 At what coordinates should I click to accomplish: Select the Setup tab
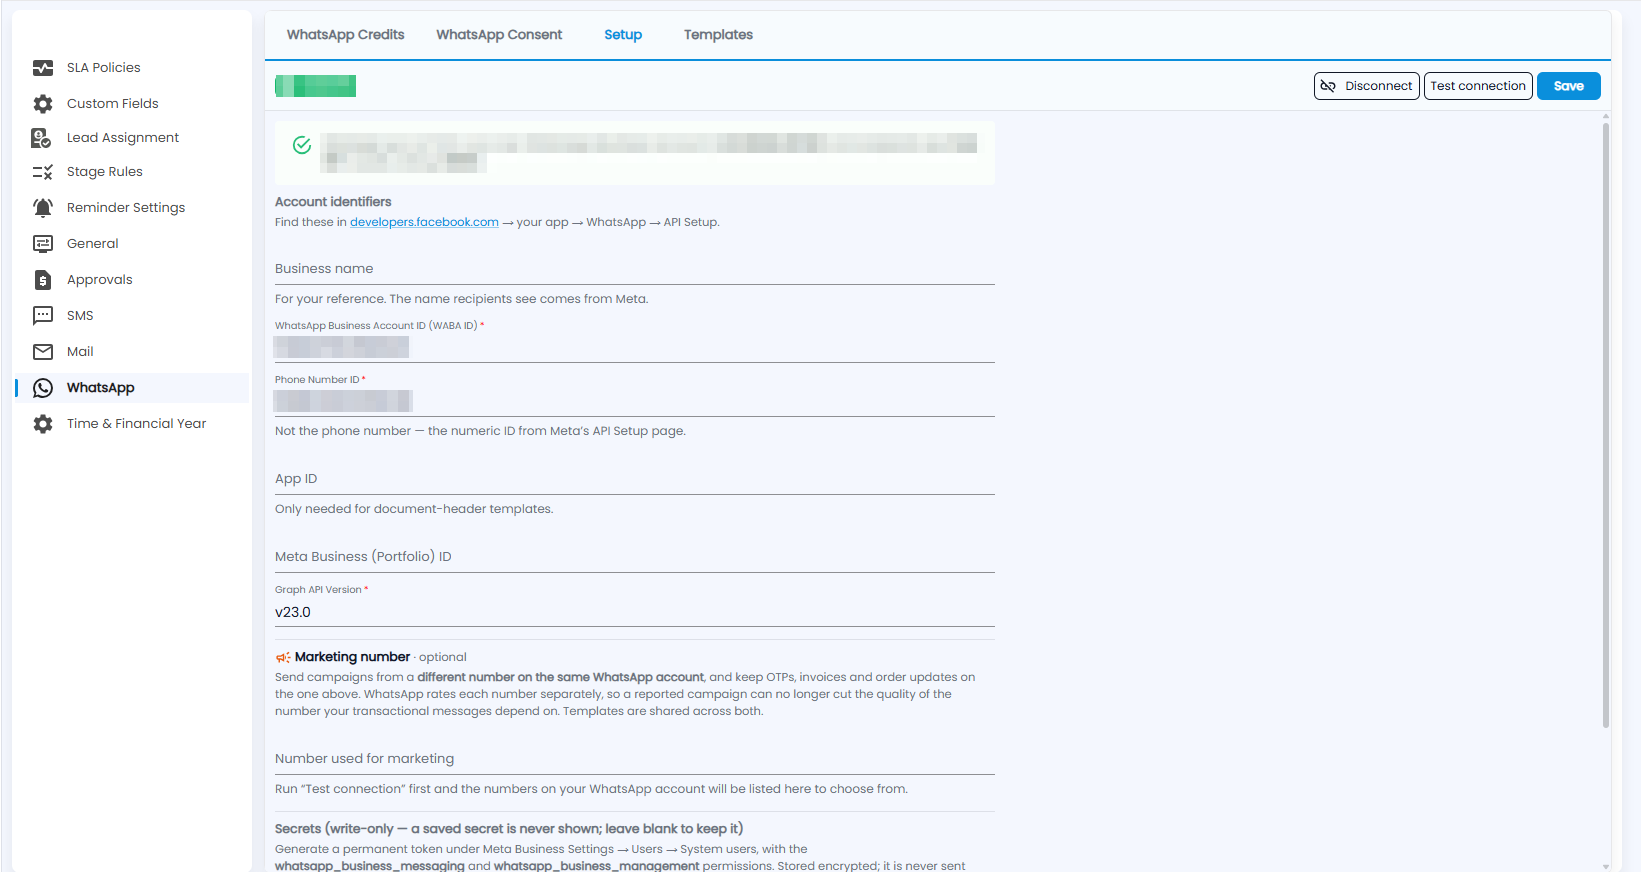point(623,35)
